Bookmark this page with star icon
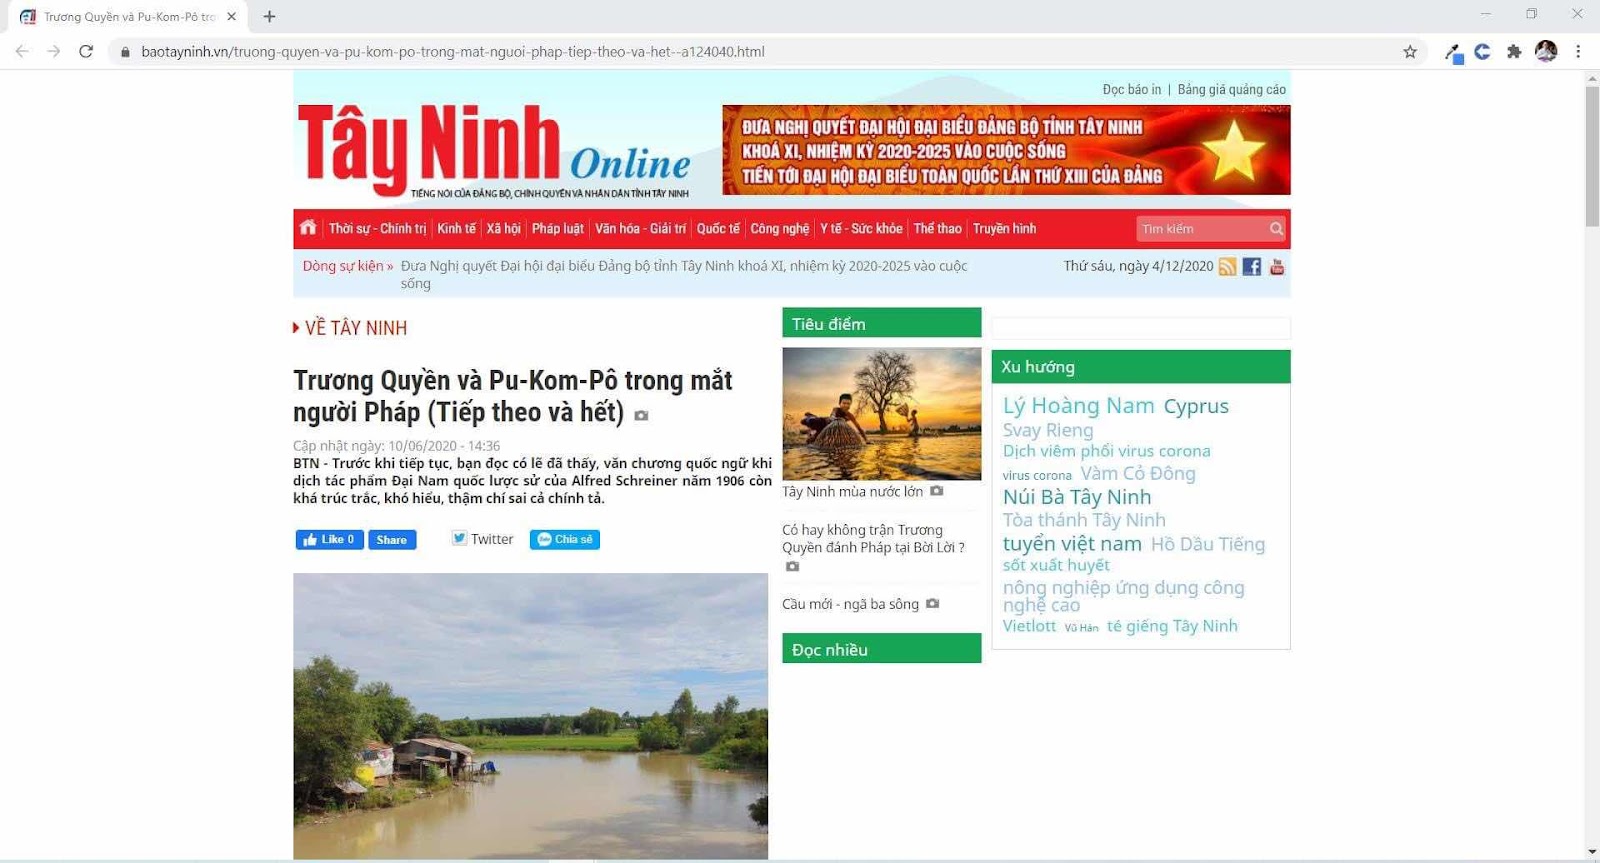 coord(1410,52)
